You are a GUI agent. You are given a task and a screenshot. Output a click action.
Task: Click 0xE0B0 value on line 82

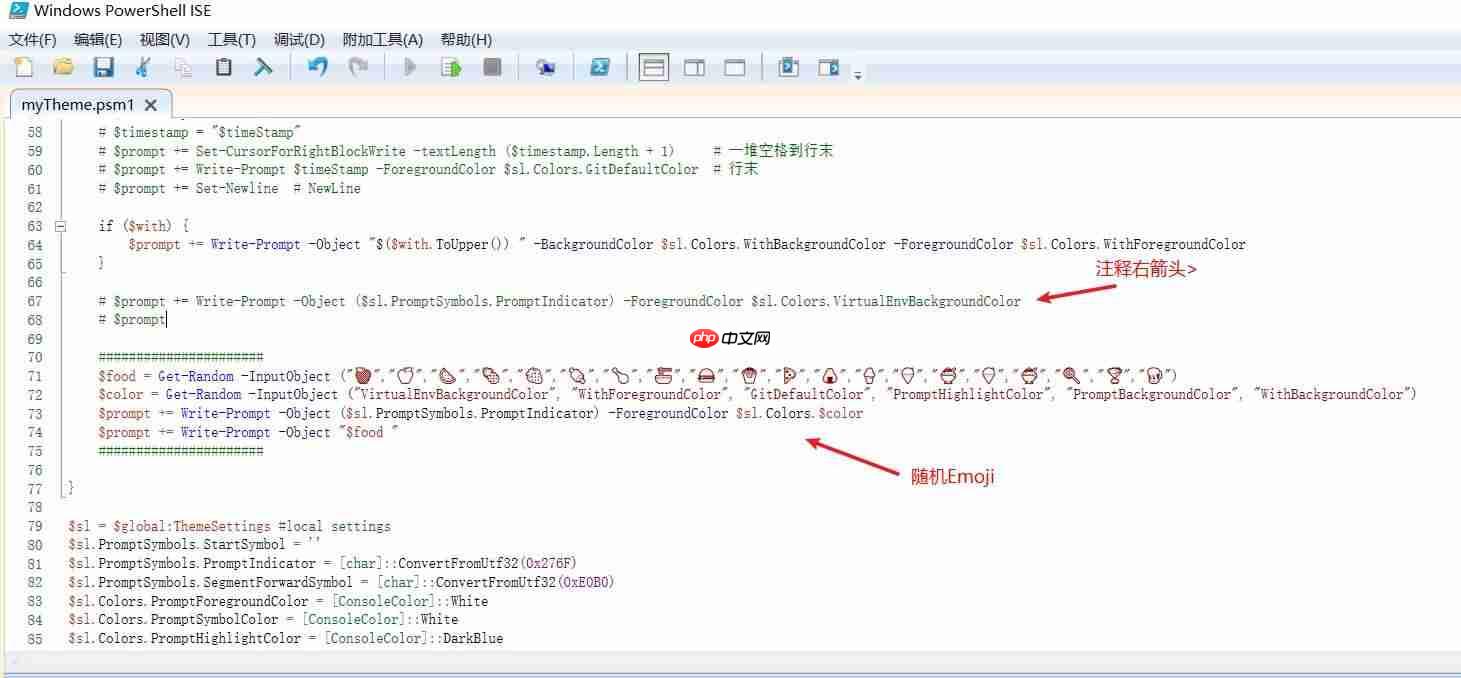tap(587, 582)
